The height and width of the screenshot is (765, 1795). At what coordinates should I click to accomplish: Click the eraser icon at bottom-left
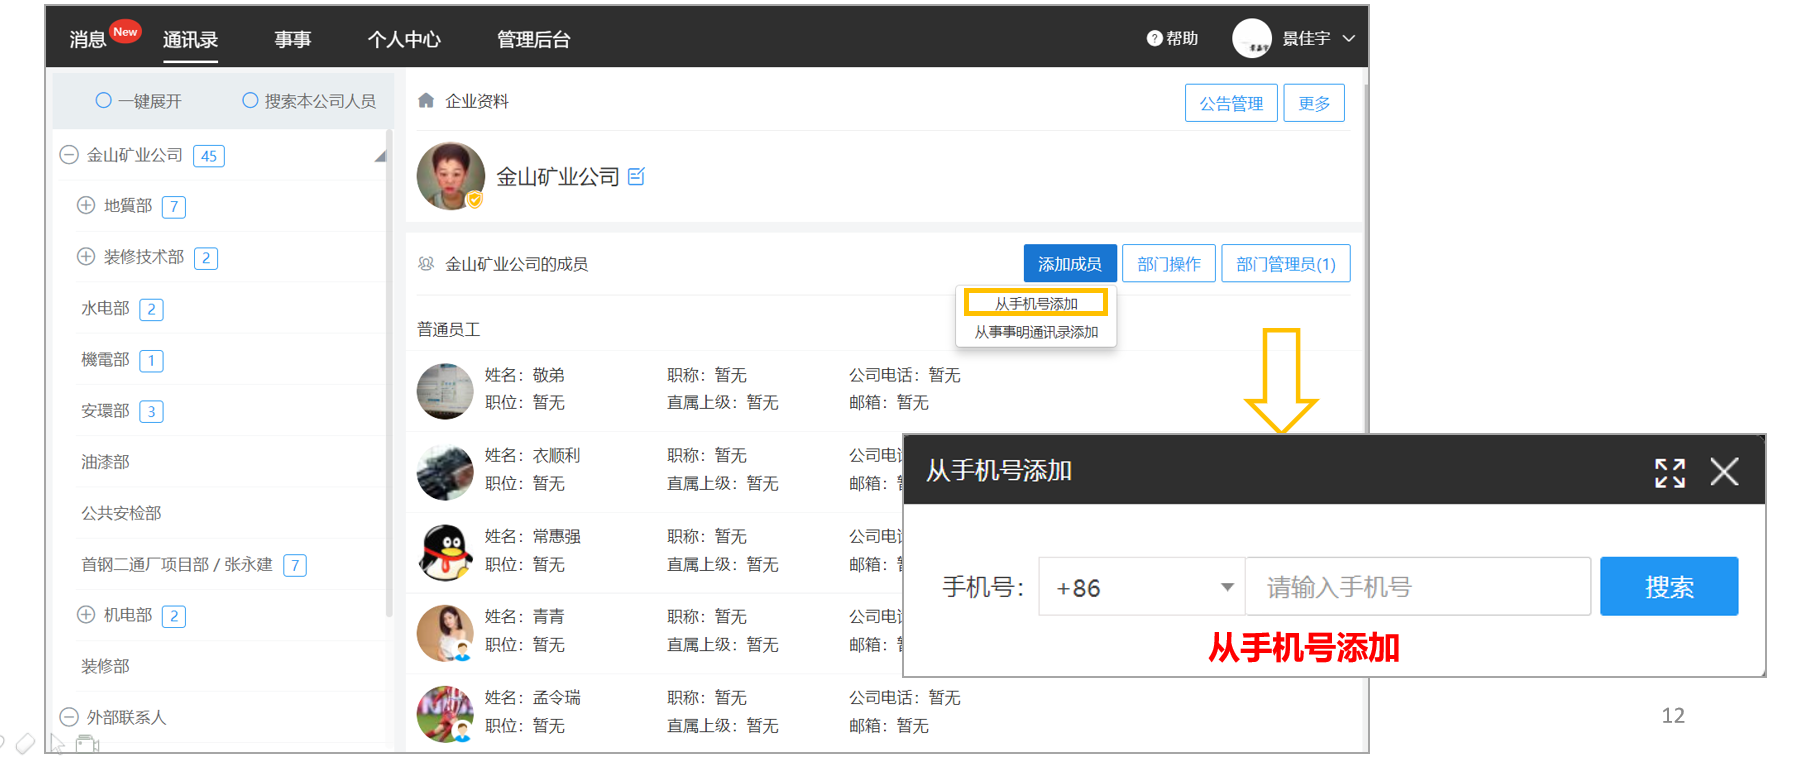click(26, 743)
